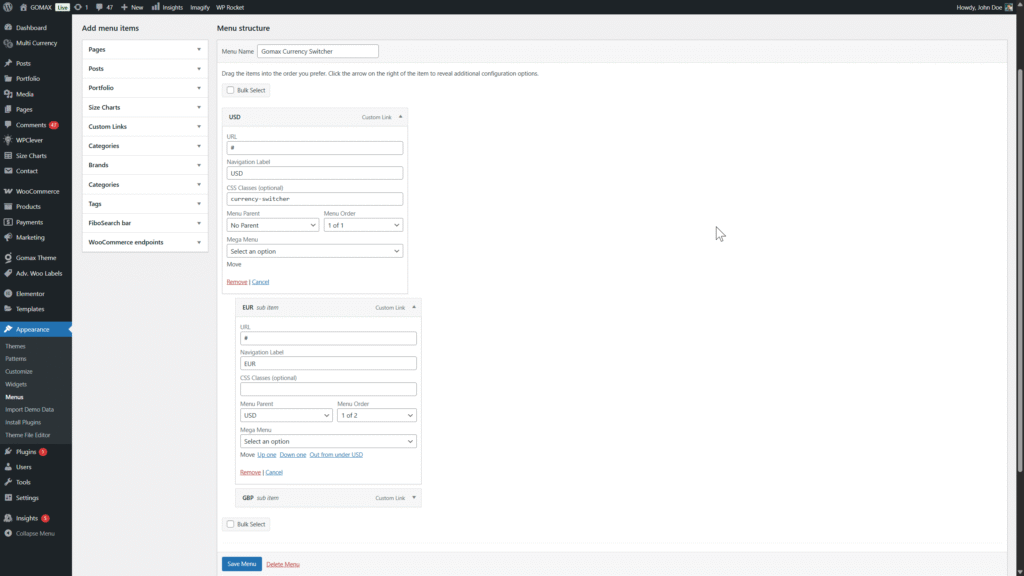This screenshot has height=576, width=1024.
Task: Click the Delete Menu link
Action: pyautogui.click(x=283, y=564)
